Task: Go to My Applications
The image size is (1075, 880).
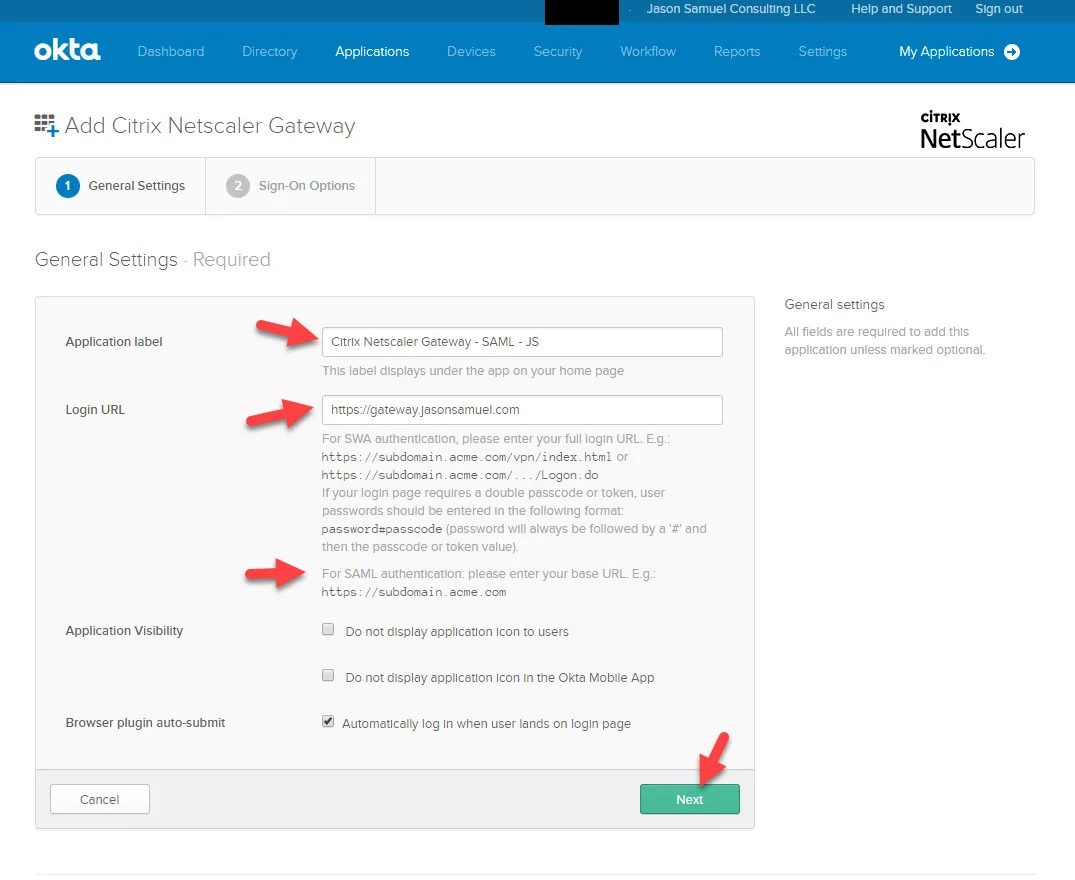Action: coord(946,51)
